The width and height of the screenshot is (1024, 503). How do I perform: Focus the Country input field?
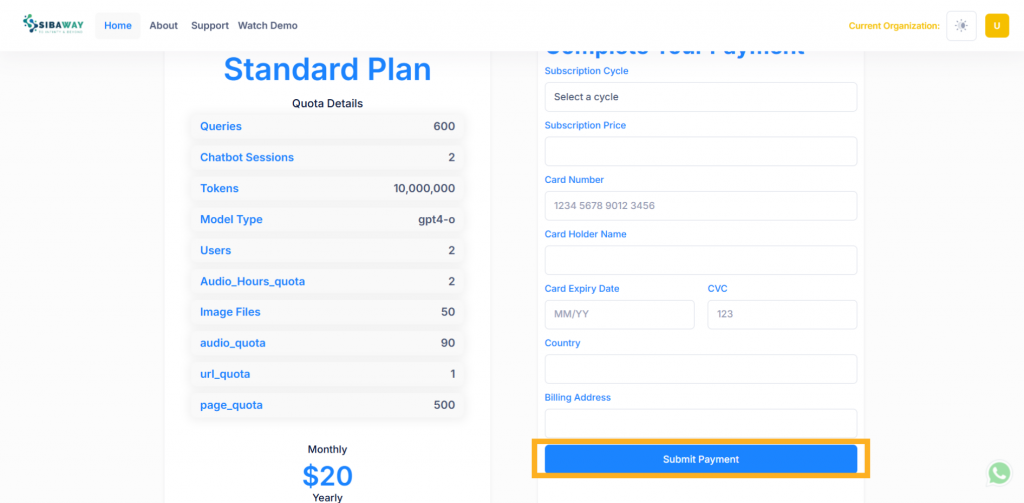point(701,369)
